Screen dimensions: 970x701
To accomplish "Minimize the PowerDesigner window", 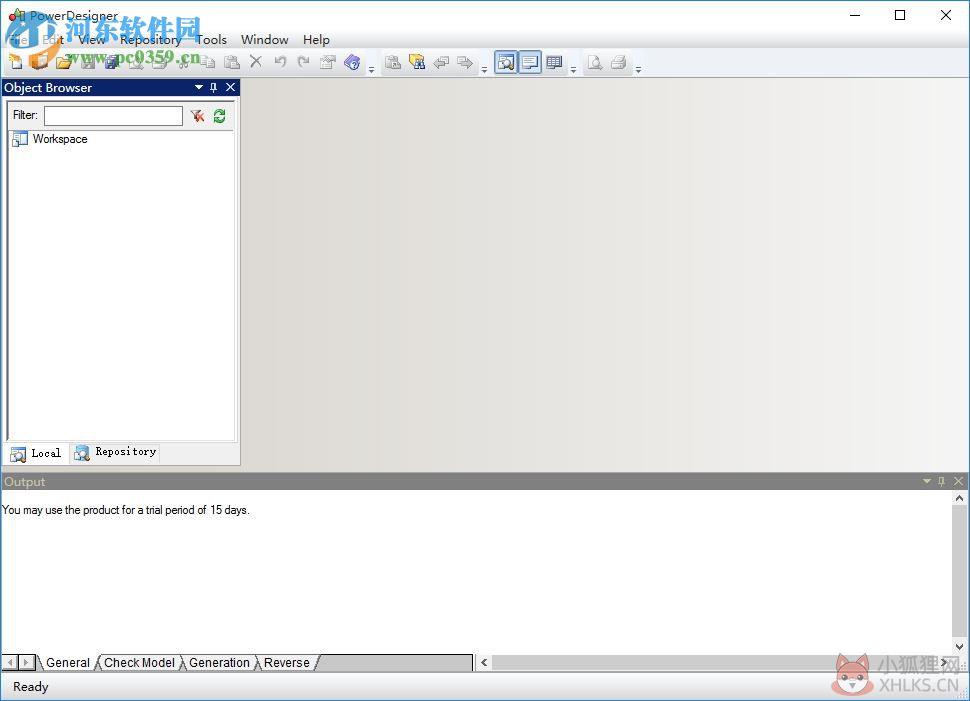I will pos(855,15).
